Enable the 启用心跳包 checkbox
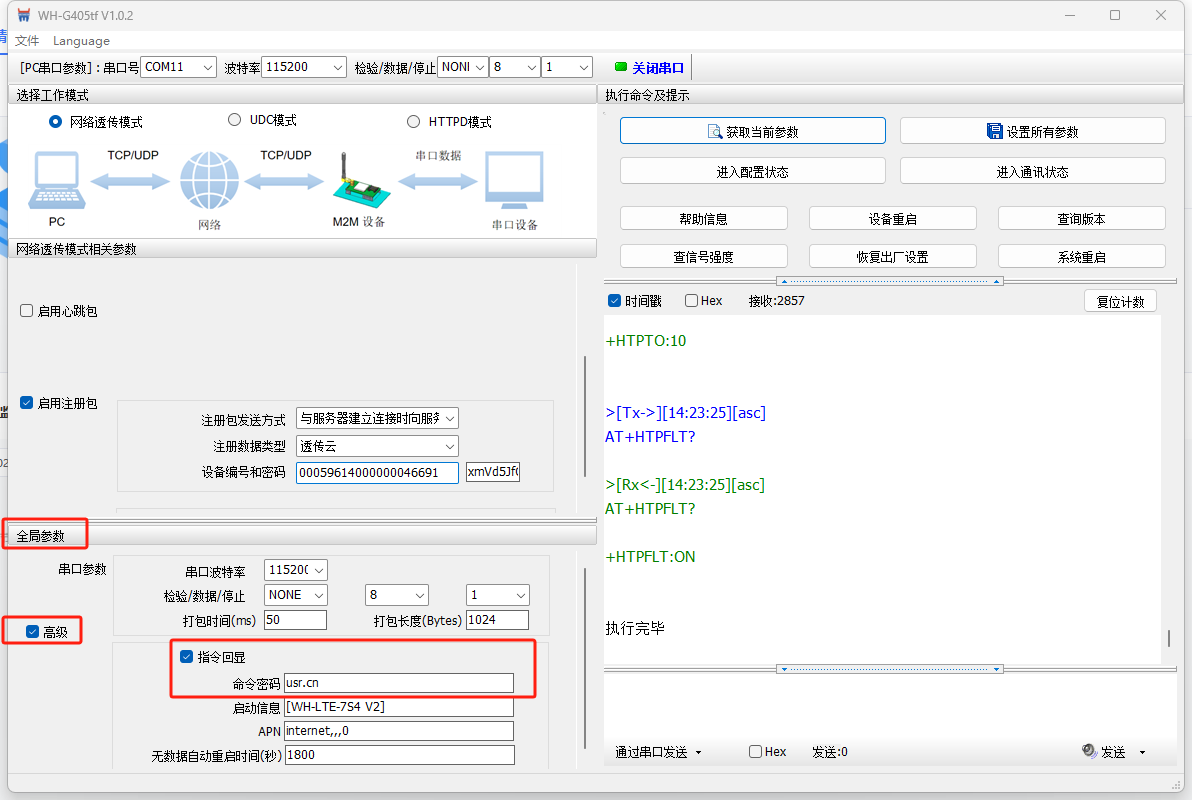 coord(27,311)
